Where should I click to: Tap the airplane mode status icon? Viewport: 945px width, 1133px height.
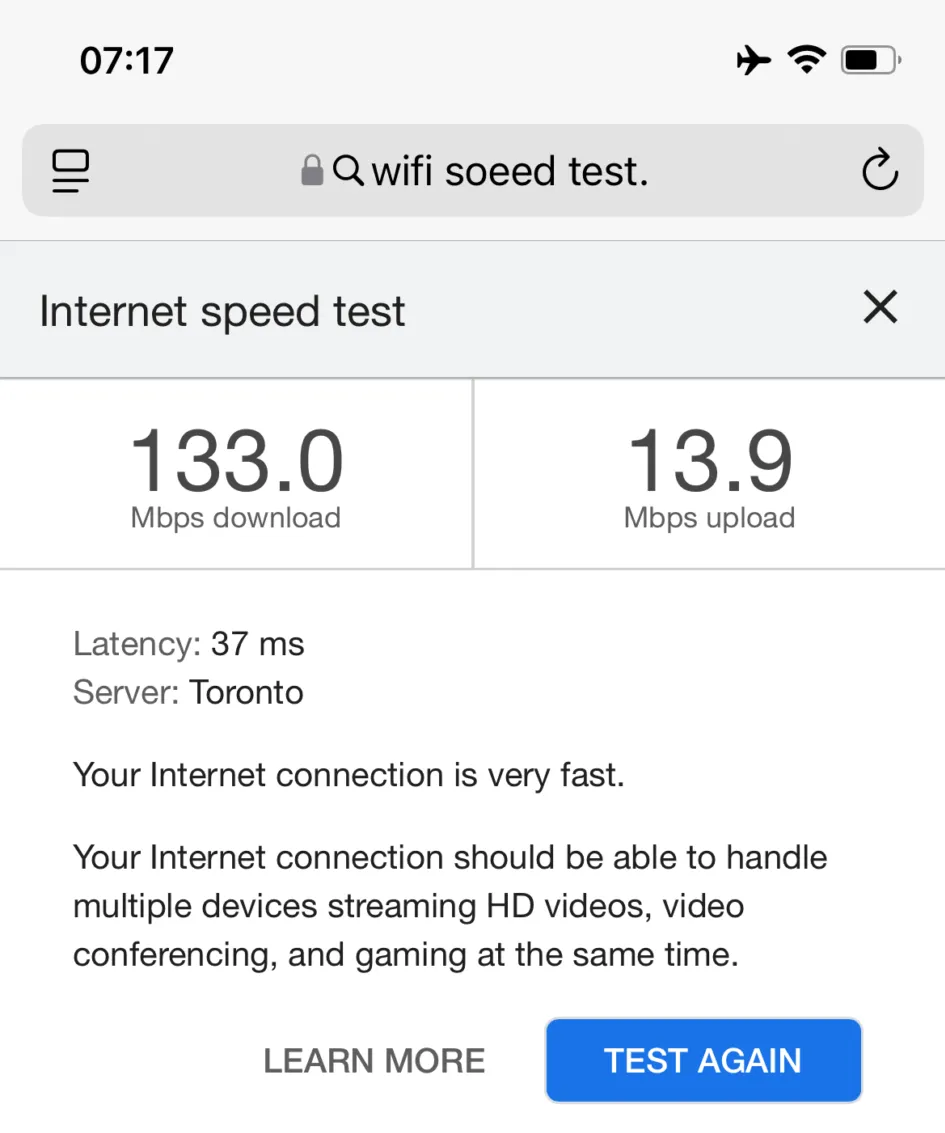(x=754, y=59)
